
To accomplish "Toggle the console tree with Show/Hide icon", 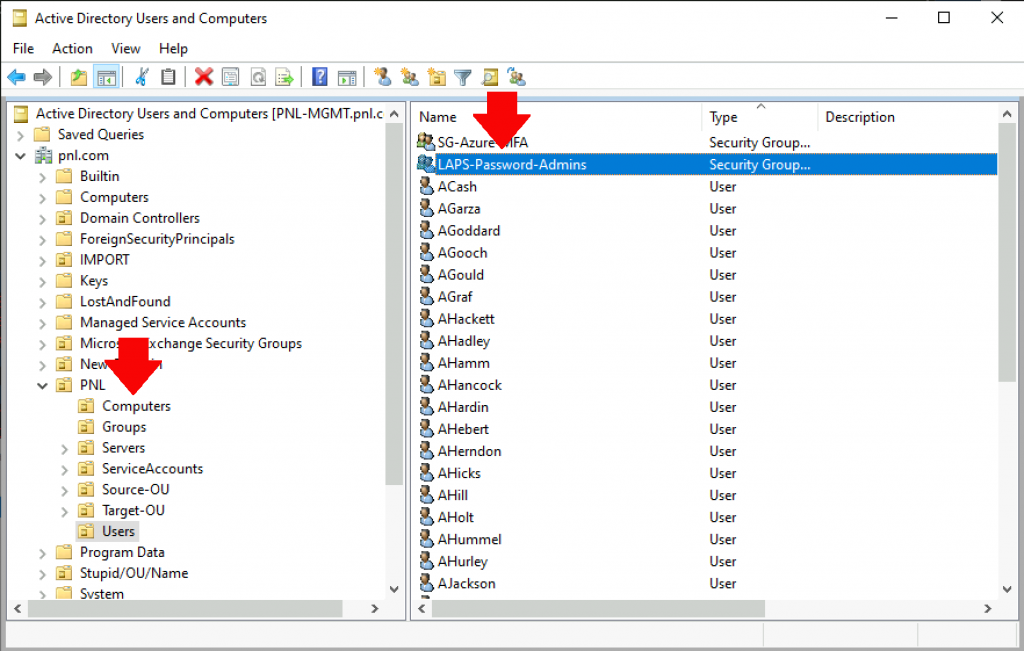I will 105,77.
